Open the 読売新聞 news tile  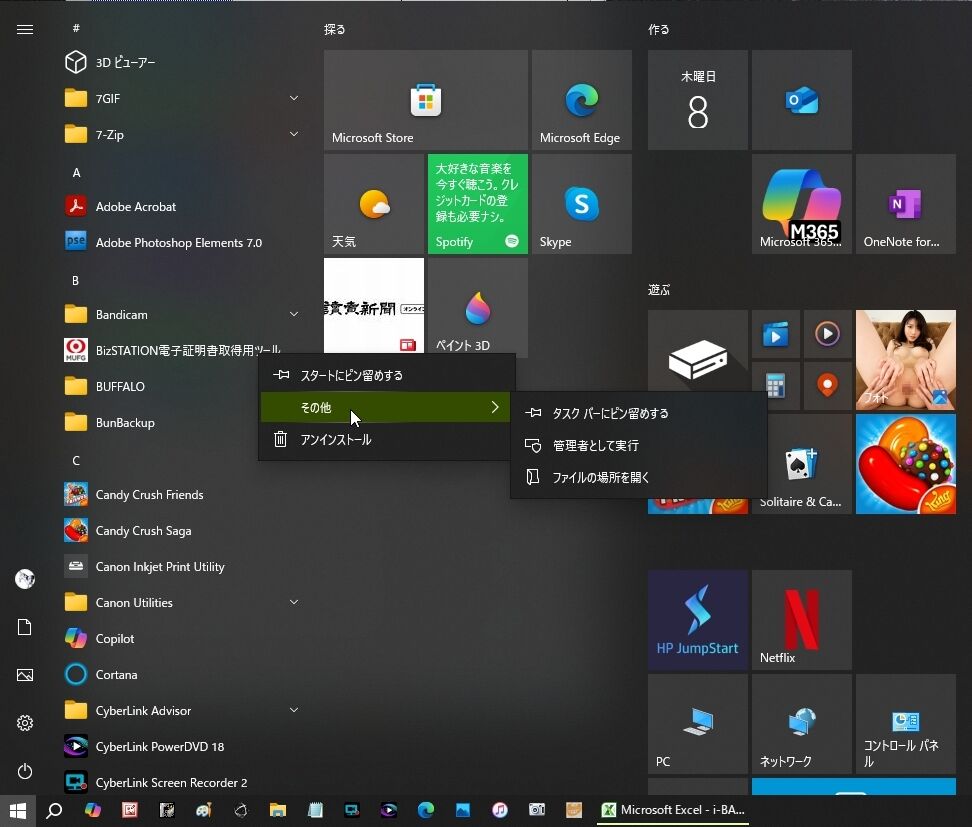pos(374,306)
